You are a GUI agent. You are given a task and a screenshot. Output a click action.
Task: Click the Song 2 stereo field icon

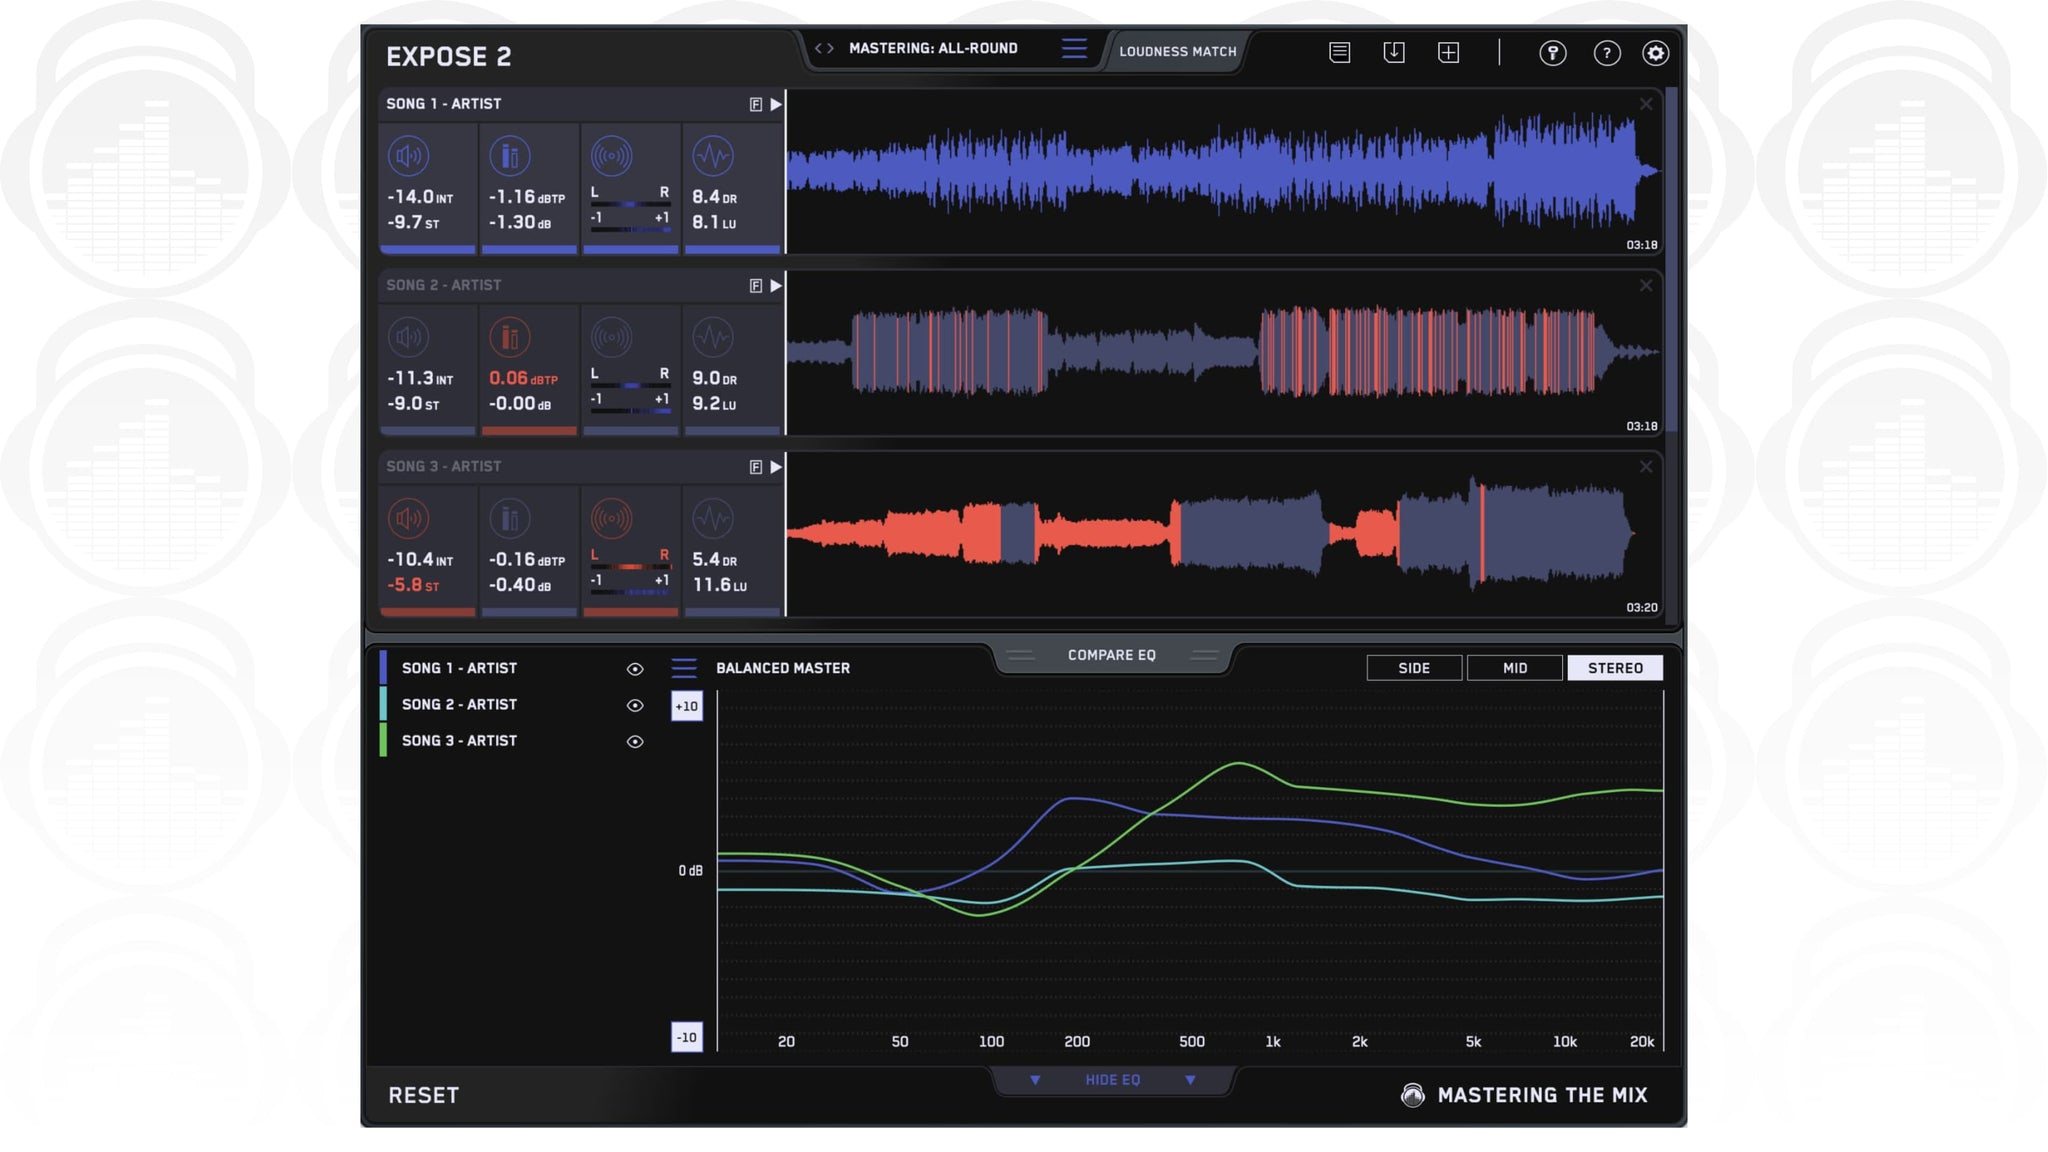click(x=611, y=337)
